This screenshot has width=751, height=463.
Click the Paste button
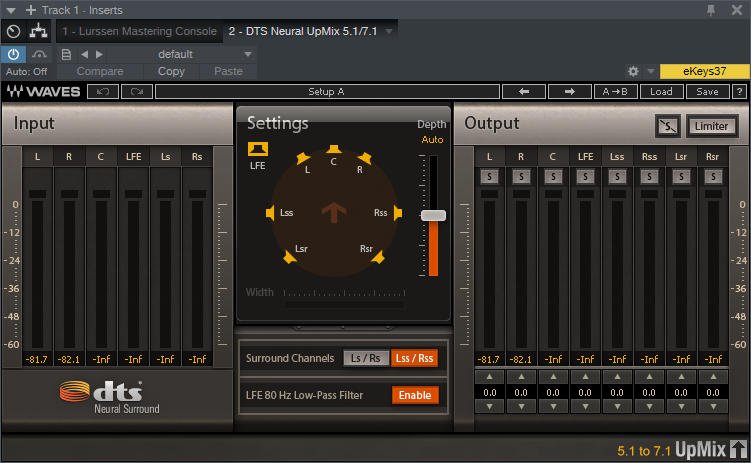228,71
